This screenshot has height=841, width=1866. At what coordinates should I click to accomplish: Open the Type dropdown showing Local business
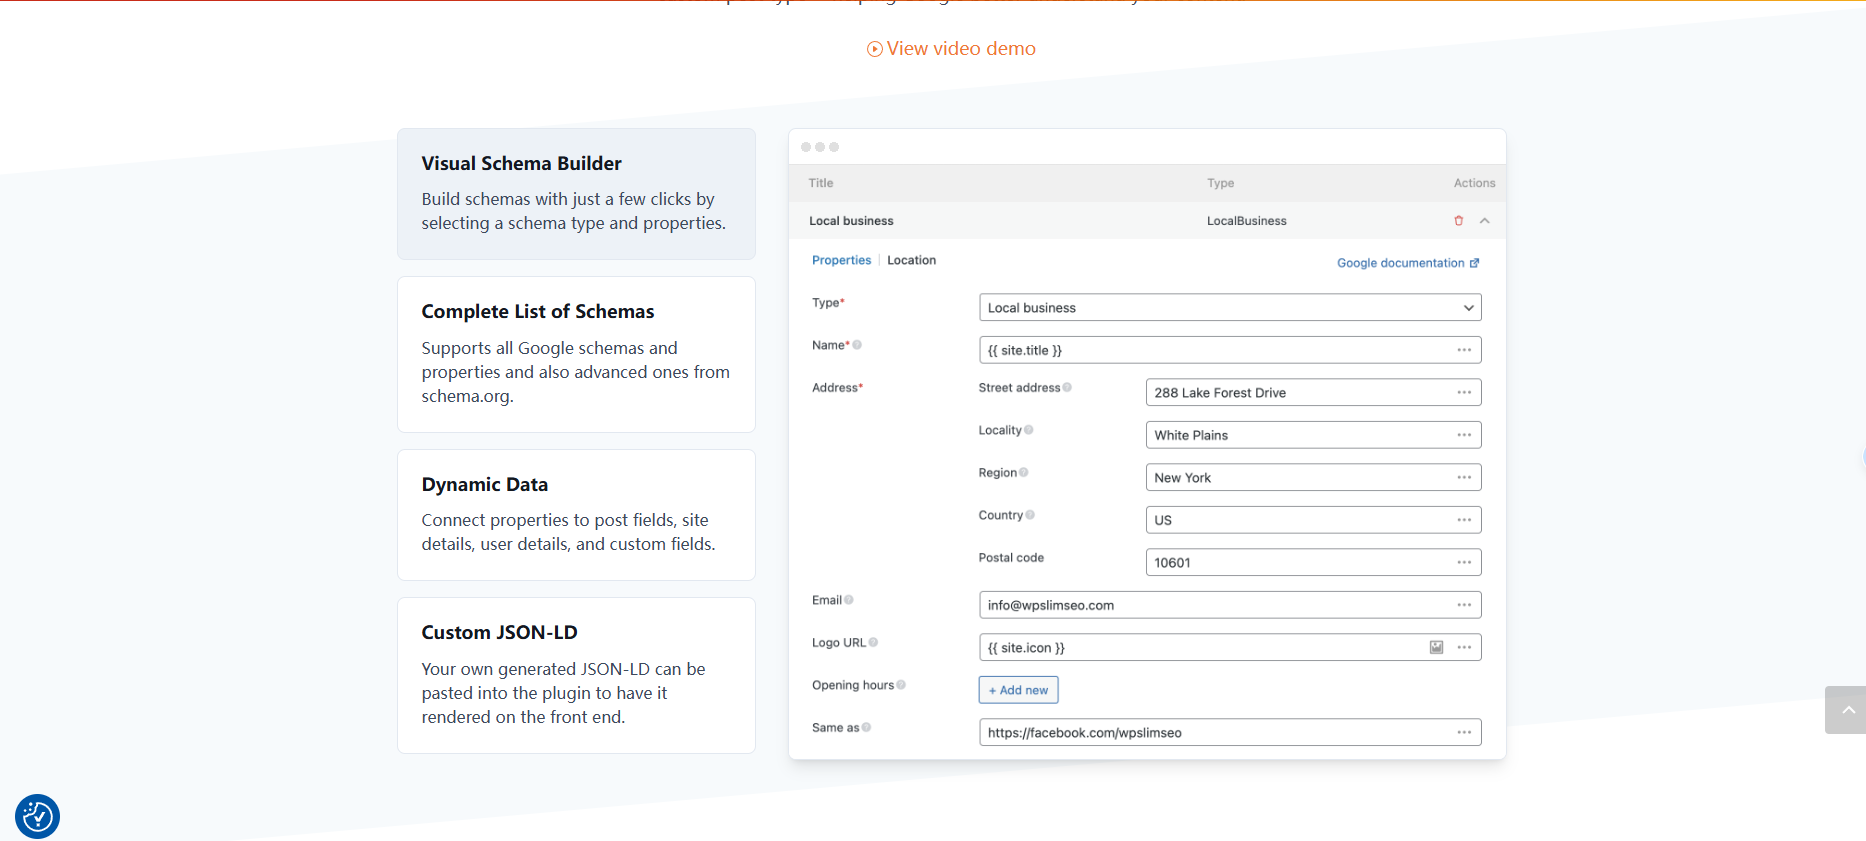point(1229,308)
